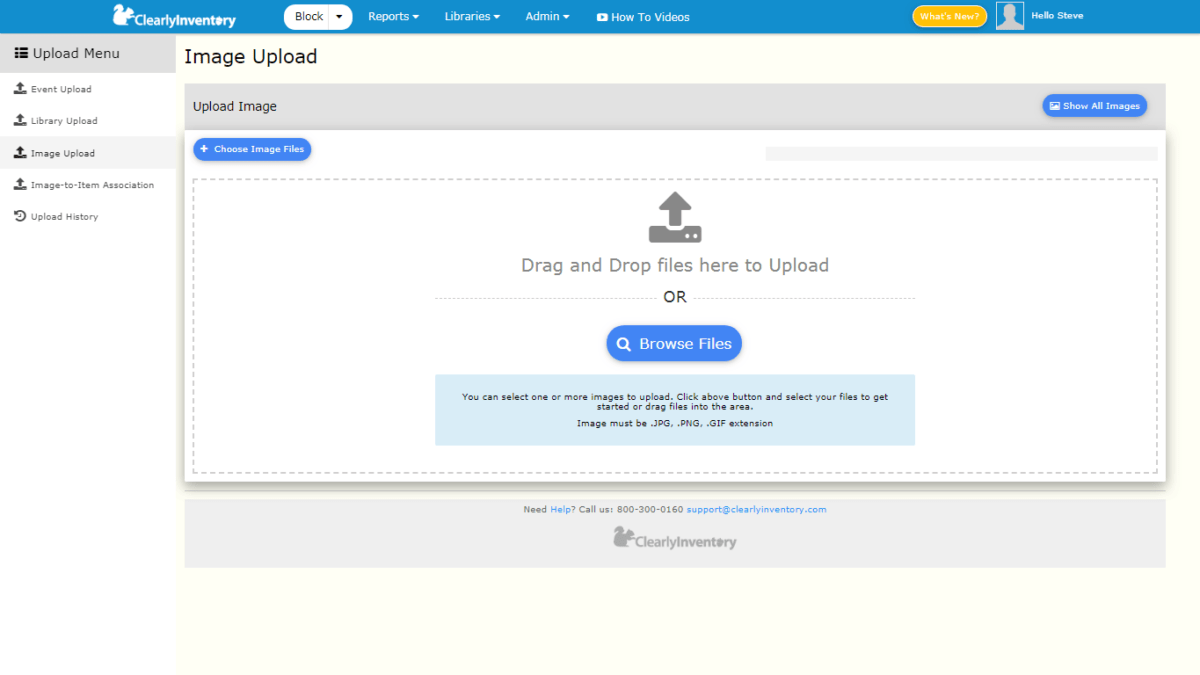Open Image-to-Item Association

click(x=87, y=184)
